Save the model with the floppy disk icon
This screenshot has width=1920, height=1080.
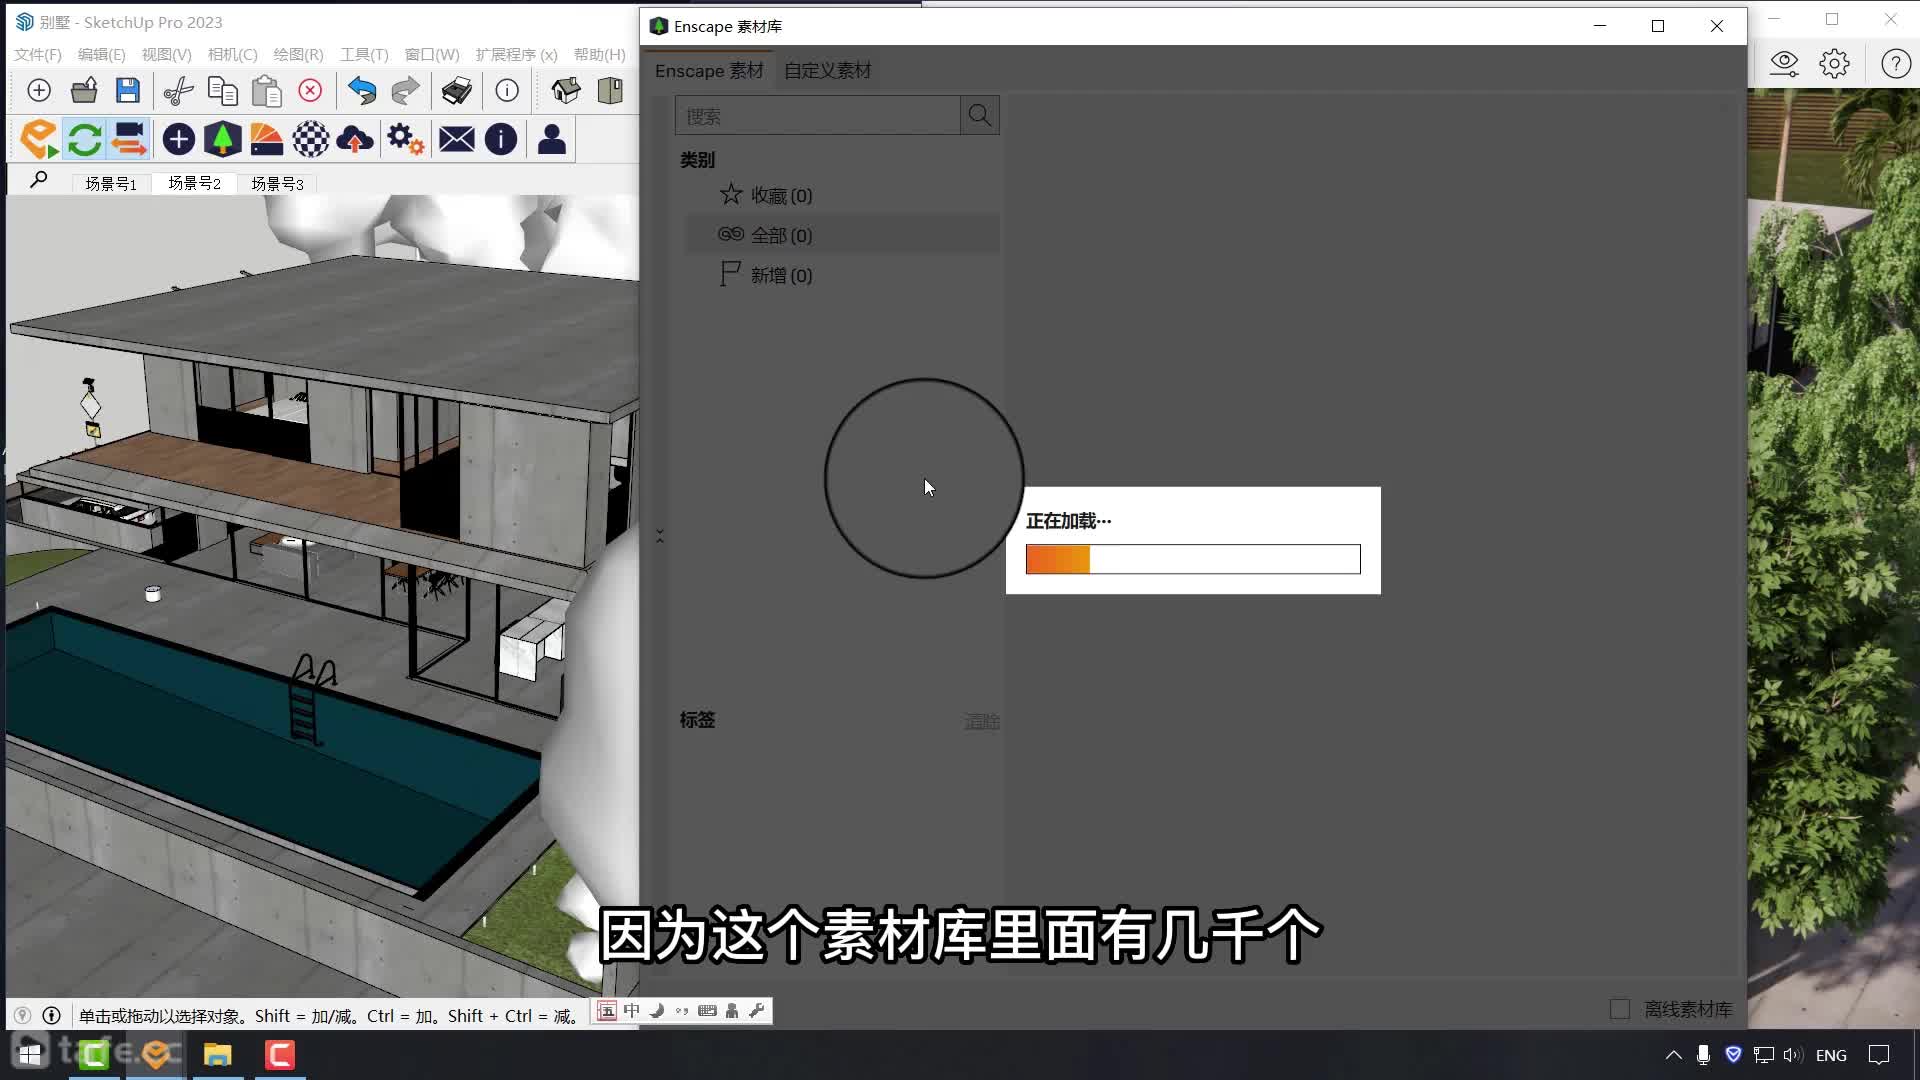[x=128, y=91]
